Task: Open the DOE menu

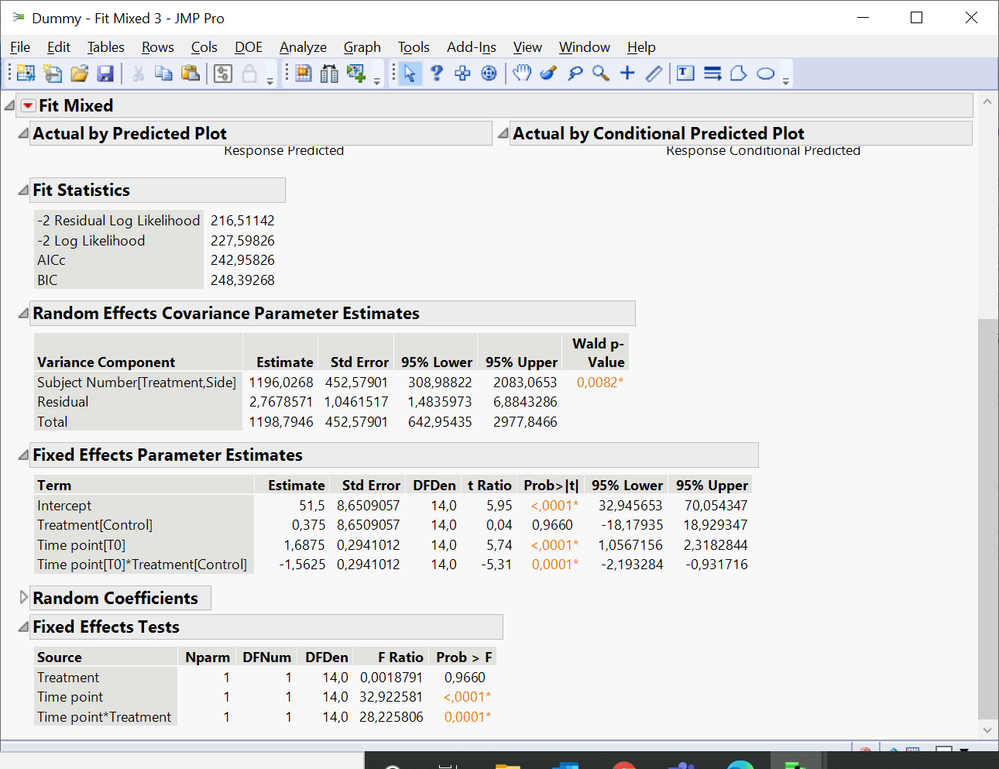Action: pyautogui.click(x=248, y=47)
